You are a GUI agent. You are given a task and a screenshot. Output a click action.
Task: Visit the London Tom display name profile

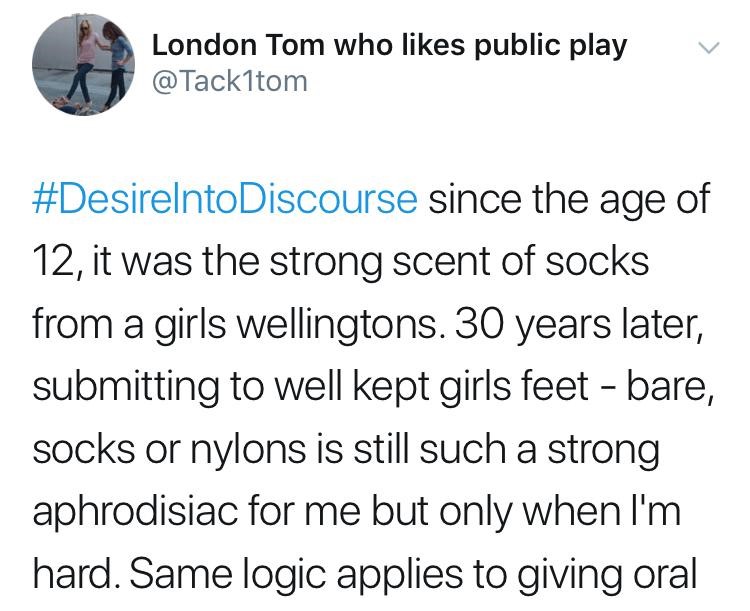389,46
